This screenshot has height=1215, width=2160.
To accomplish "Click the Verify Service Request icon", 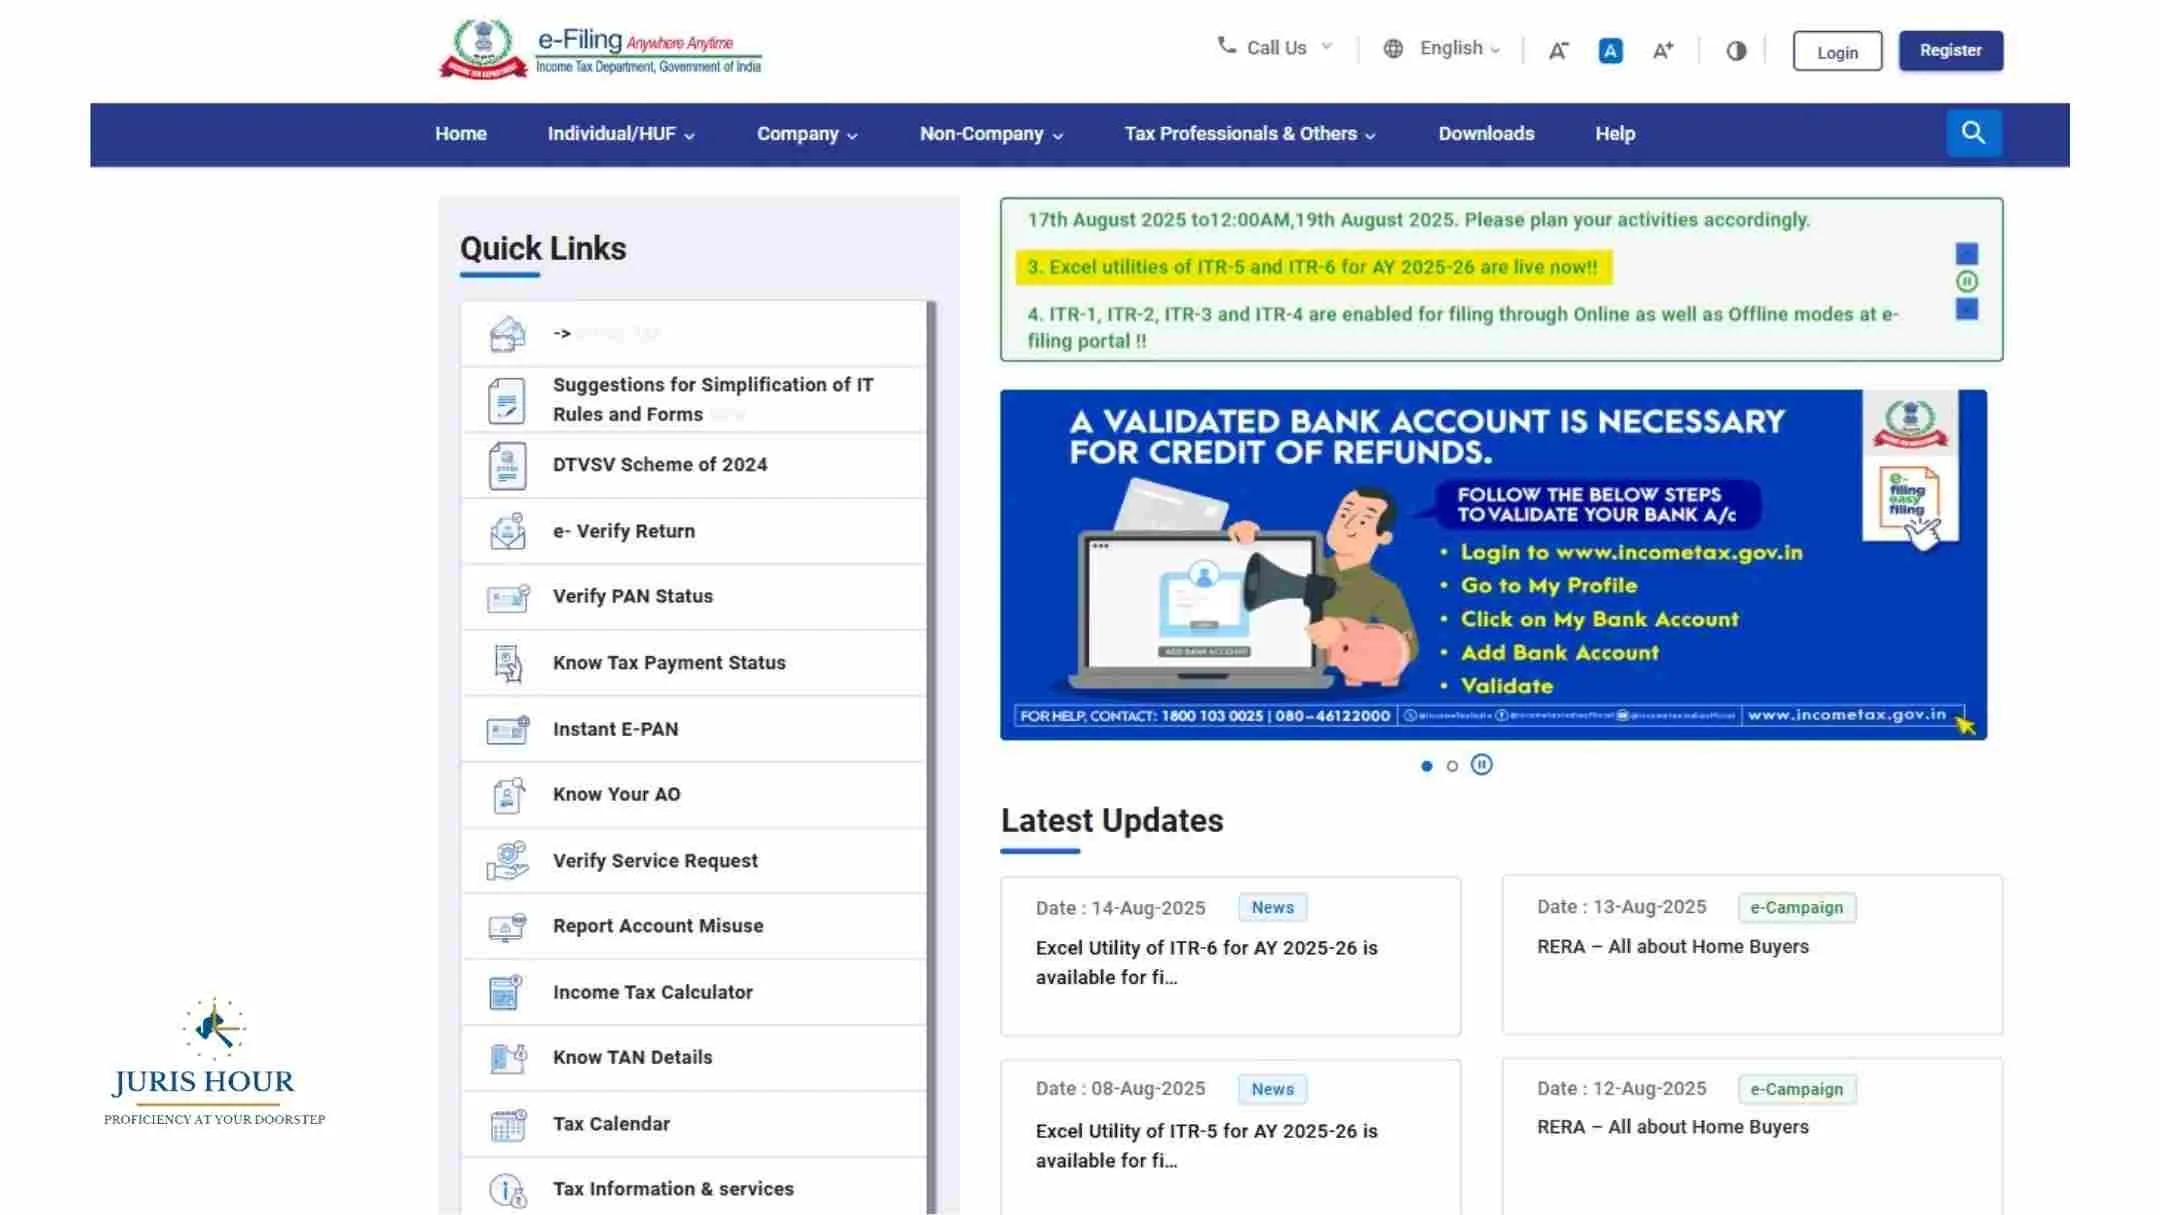I will [507, 861].
